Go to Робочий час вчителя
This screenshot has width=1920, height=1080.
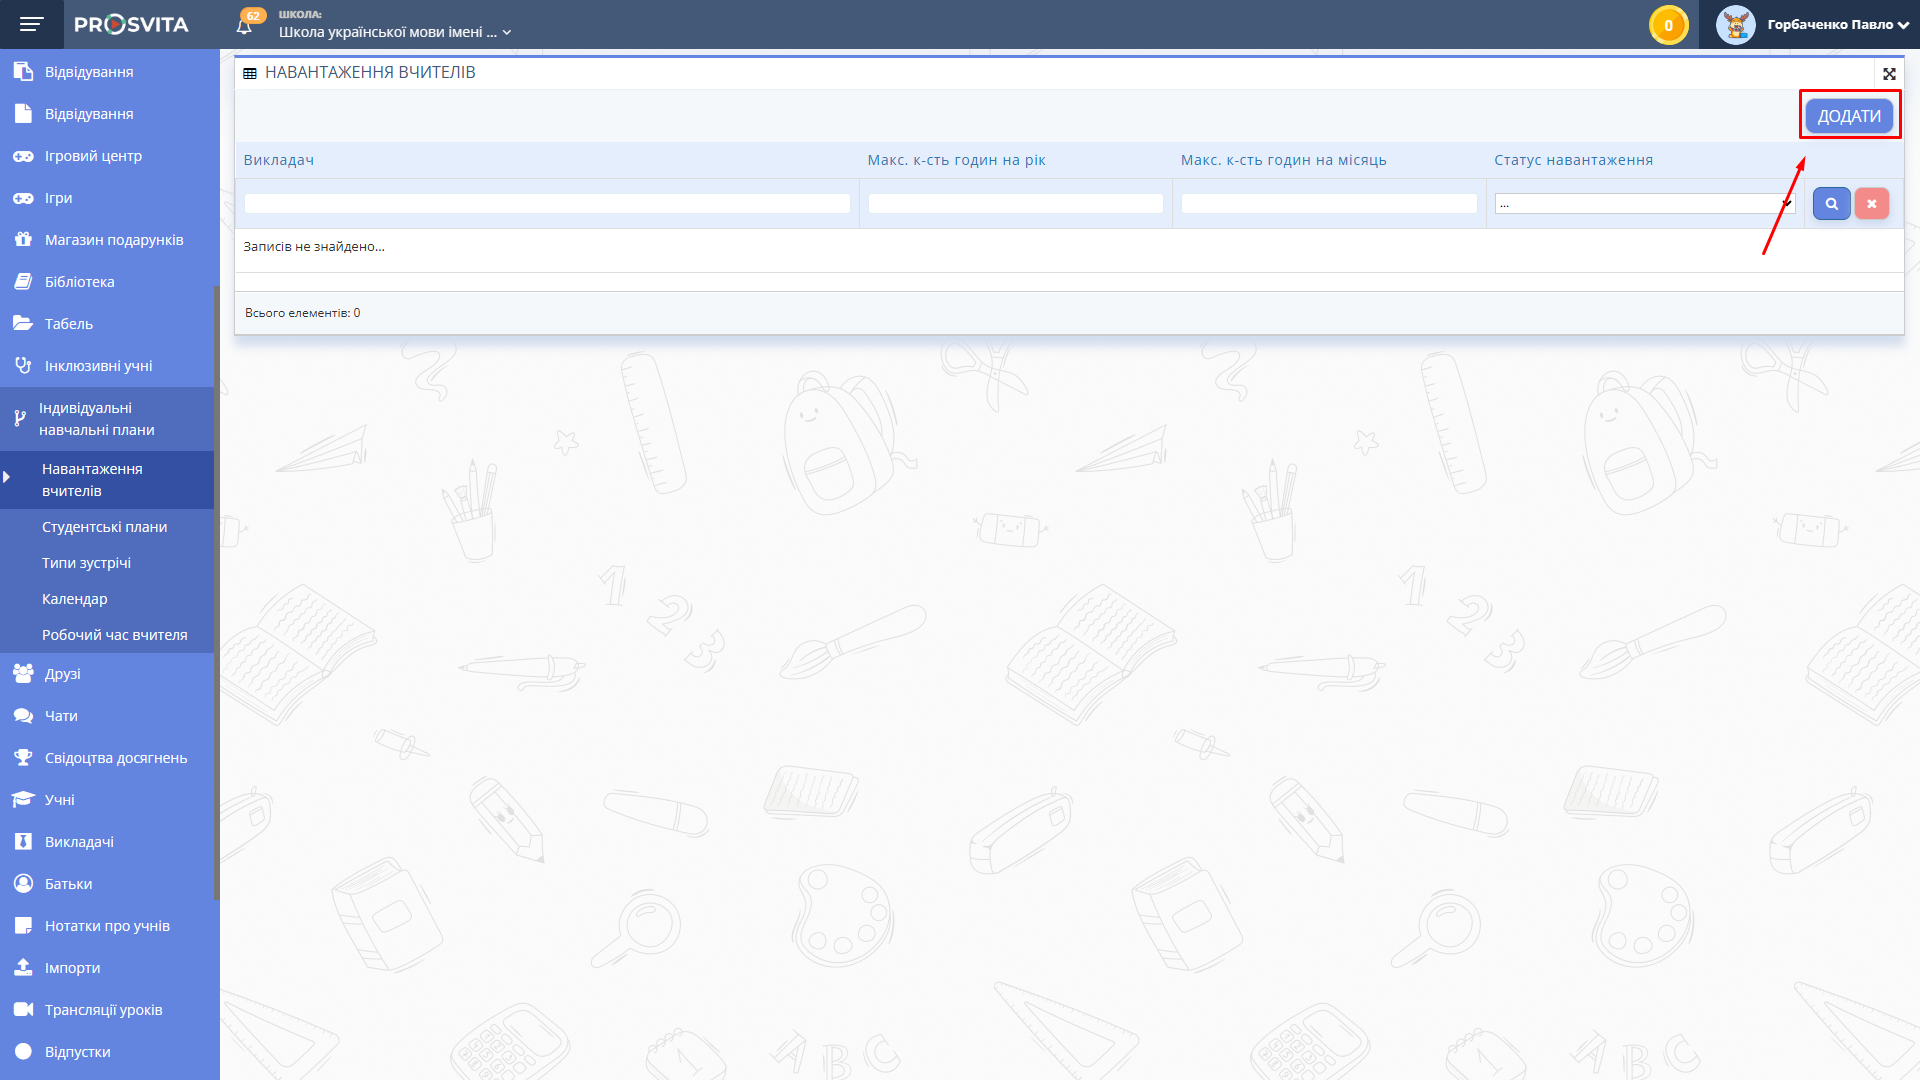pyautogui.click(x=114, y=635)
